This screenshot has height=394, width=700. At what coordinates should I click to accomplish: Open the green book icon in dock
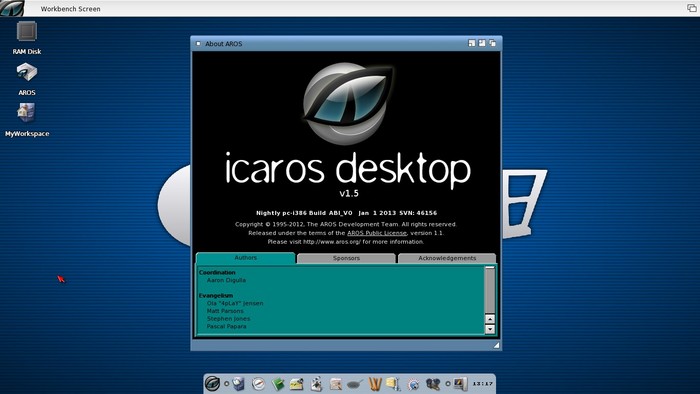coord(278,384)
